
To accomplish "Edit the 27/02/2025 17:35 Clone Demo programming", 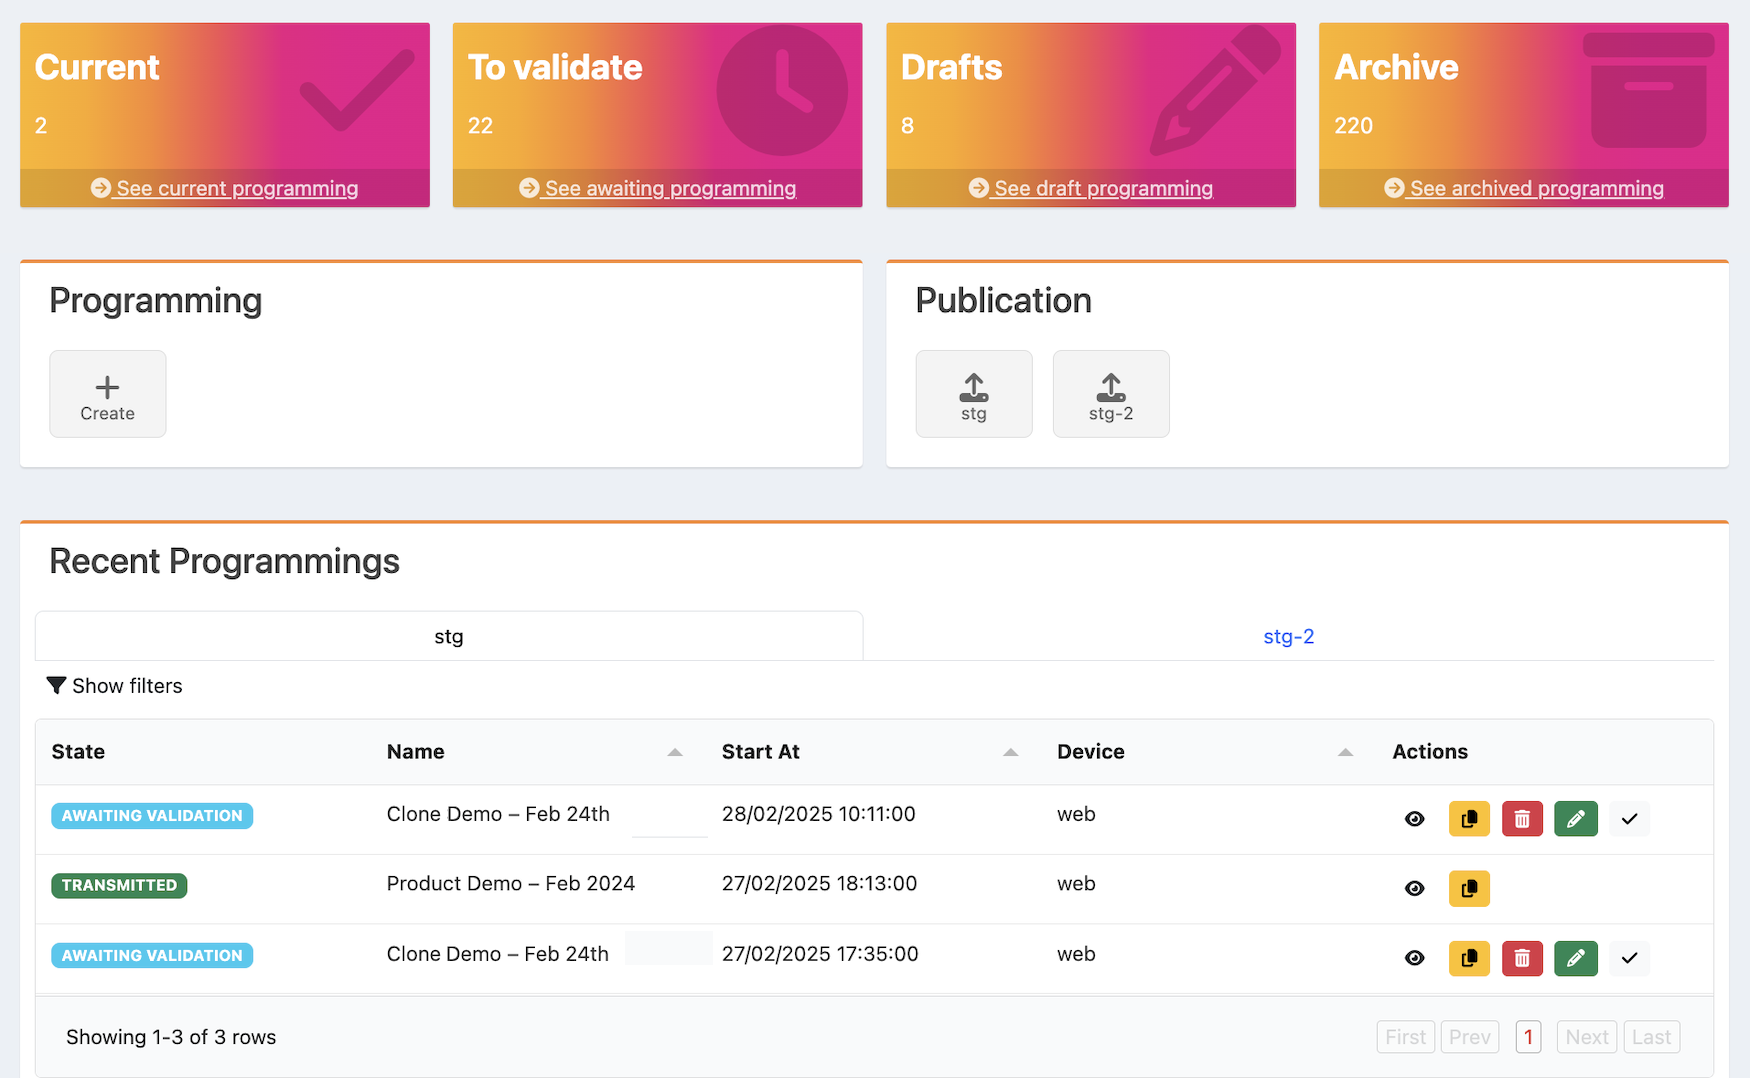I will pos(1576,958).
